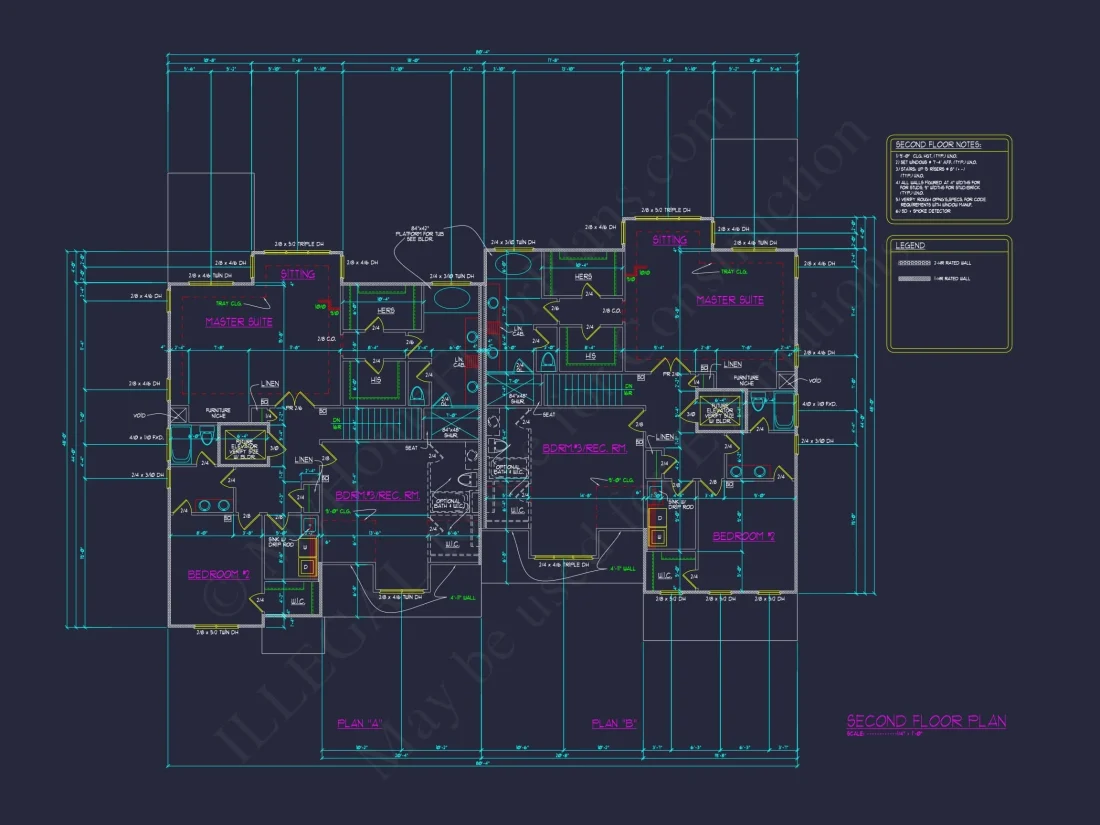Click the SITTING label in Plan A
This screenshot has height=825, width=1100.
coord(297,274)
